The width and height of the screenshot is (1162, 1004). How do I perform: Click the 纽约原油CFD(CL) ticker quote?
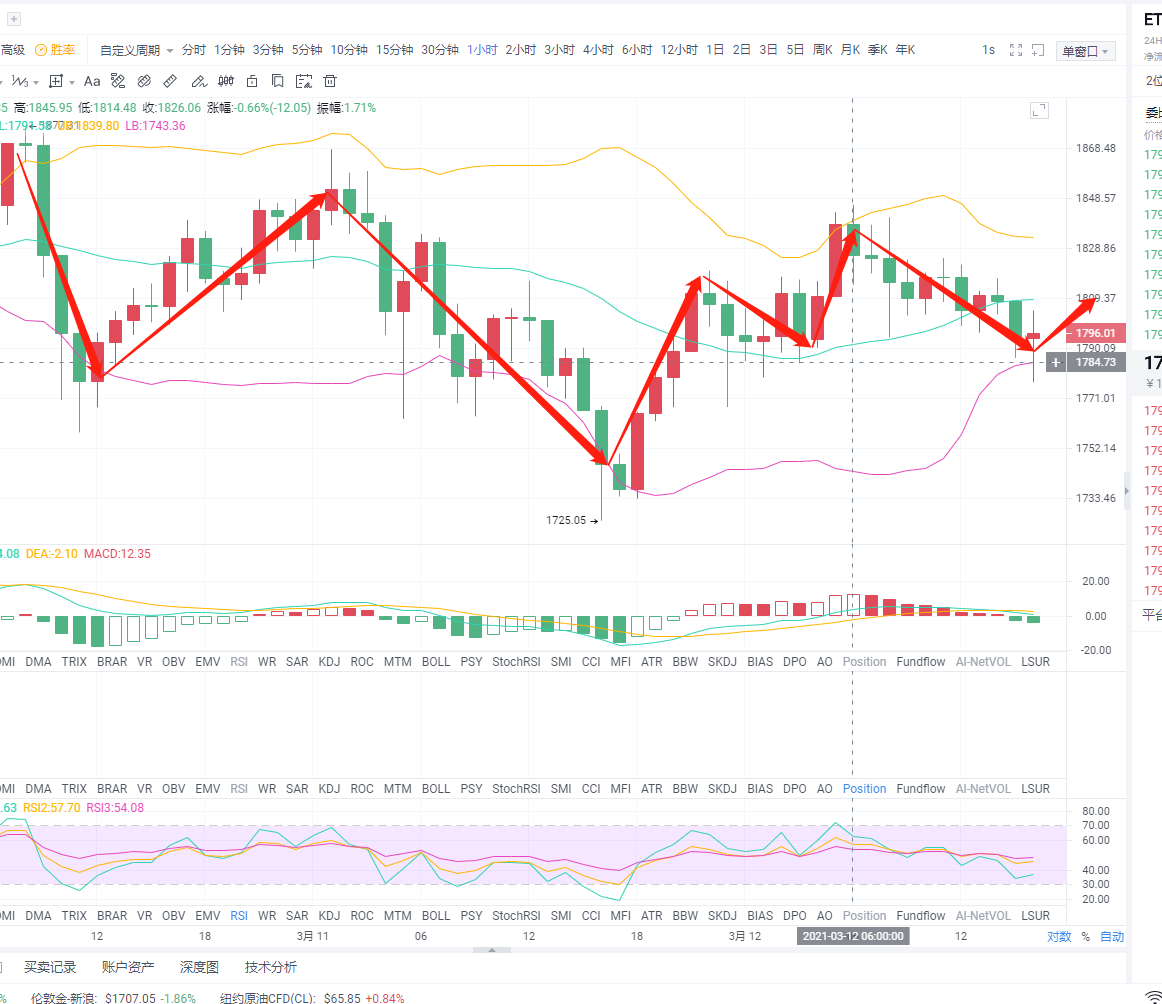[312, 998]
